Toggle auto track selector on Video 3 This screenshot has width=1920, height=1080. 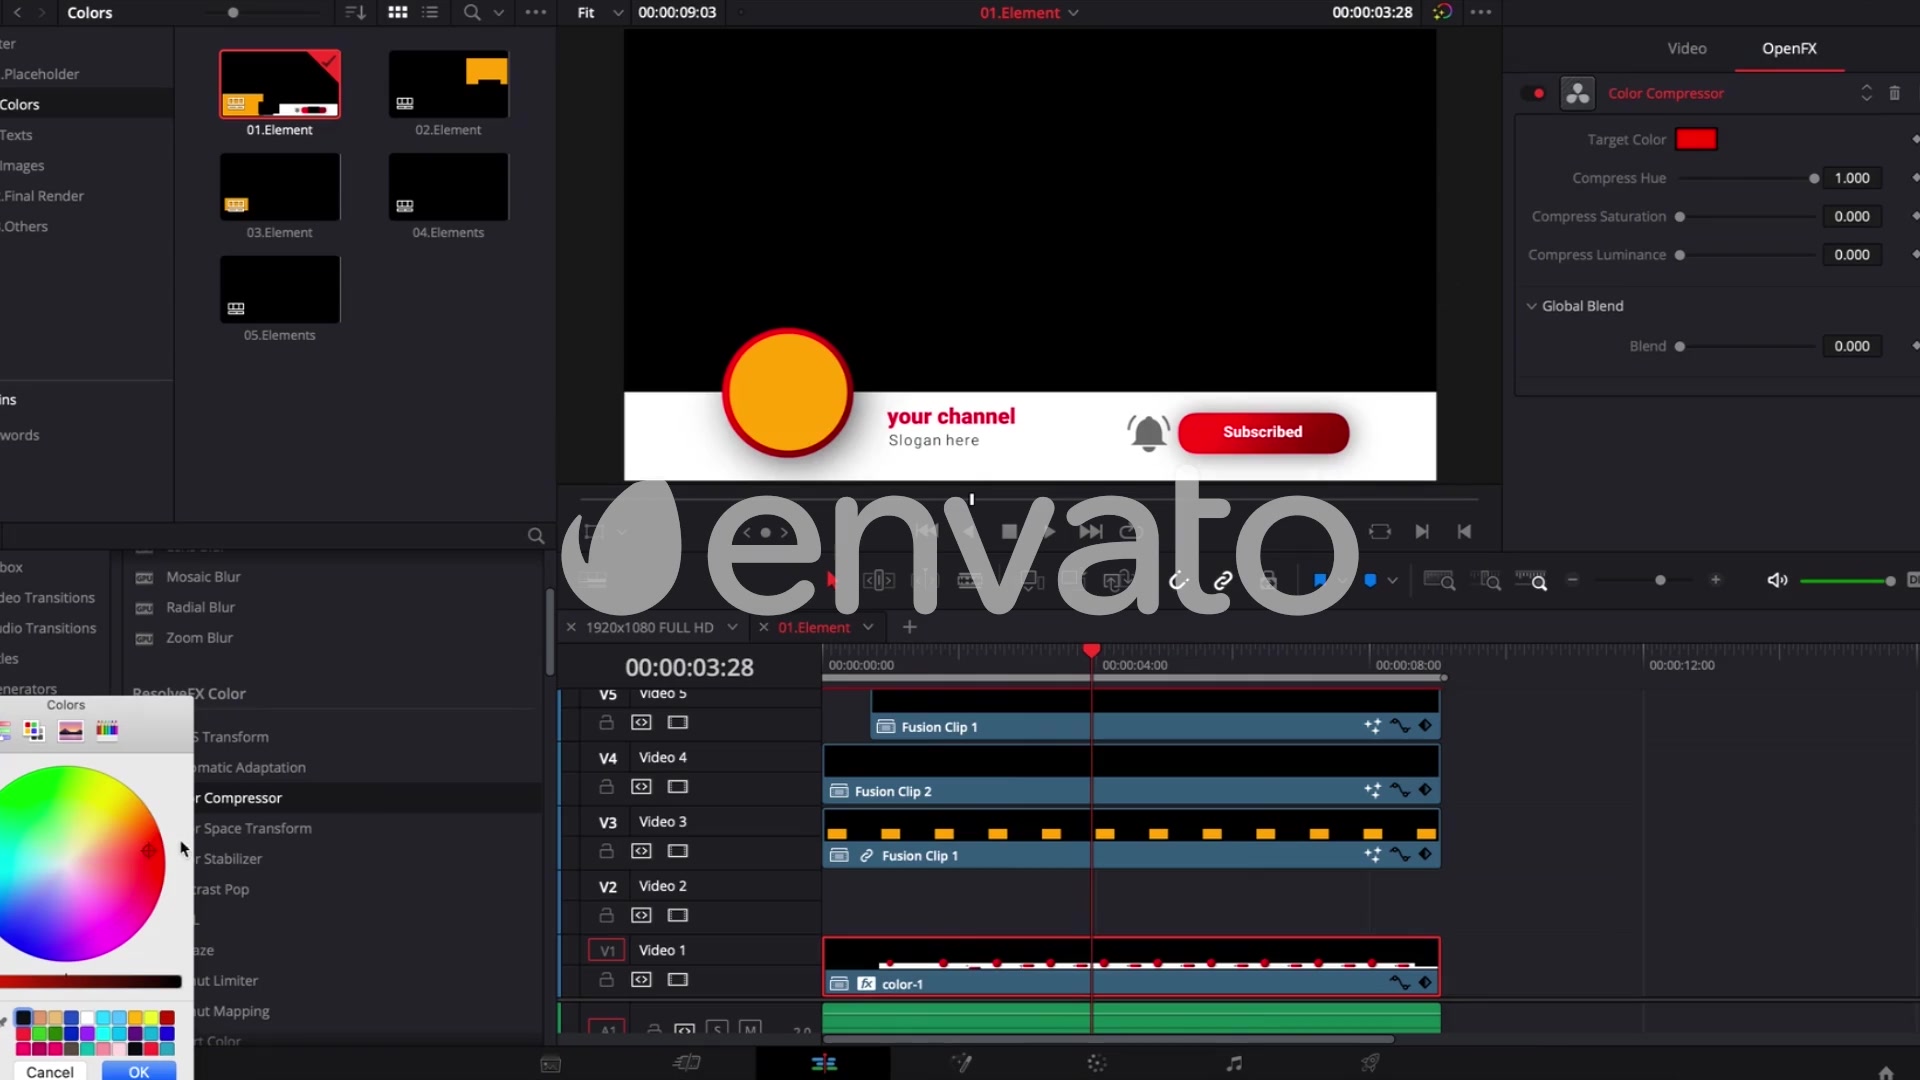click(x=641, y=851)
